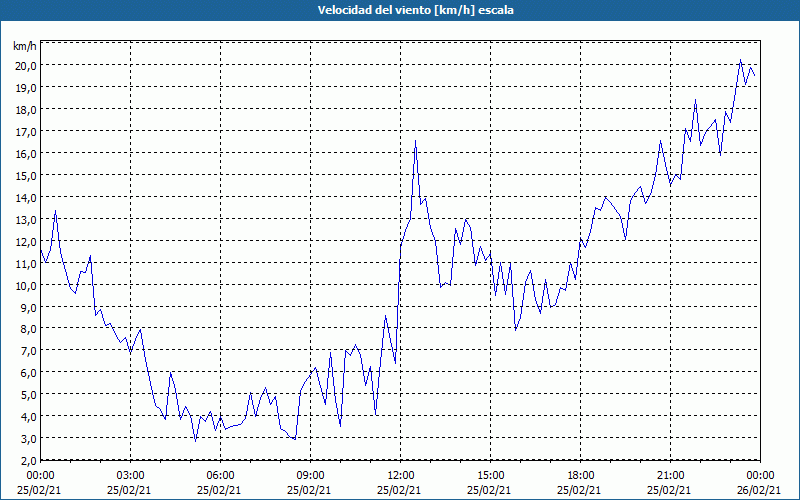Select the '21:00' time label

670,476
